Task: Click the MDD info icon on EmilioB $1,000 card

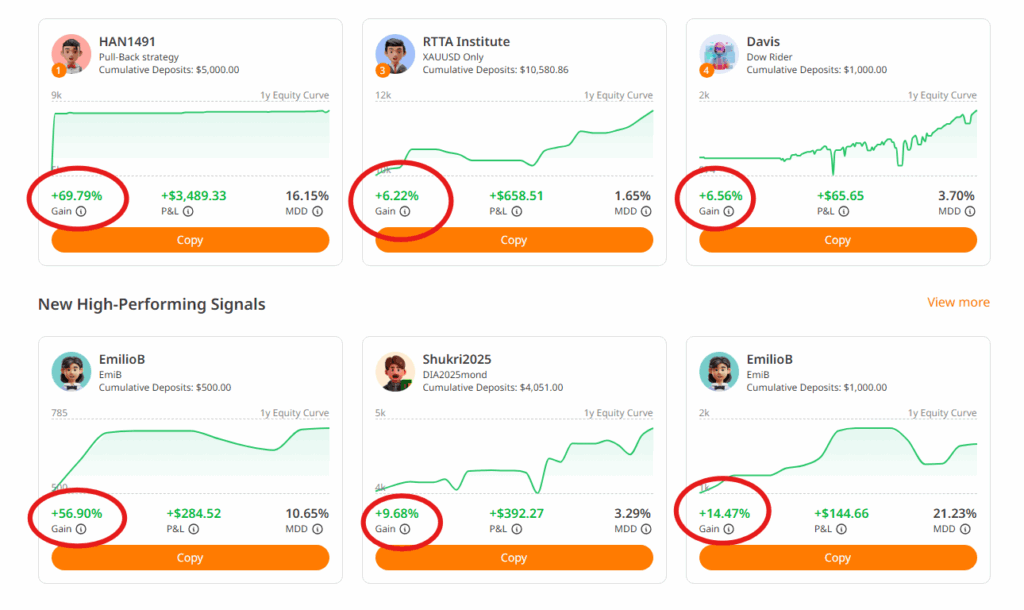Action: point(965,529)
